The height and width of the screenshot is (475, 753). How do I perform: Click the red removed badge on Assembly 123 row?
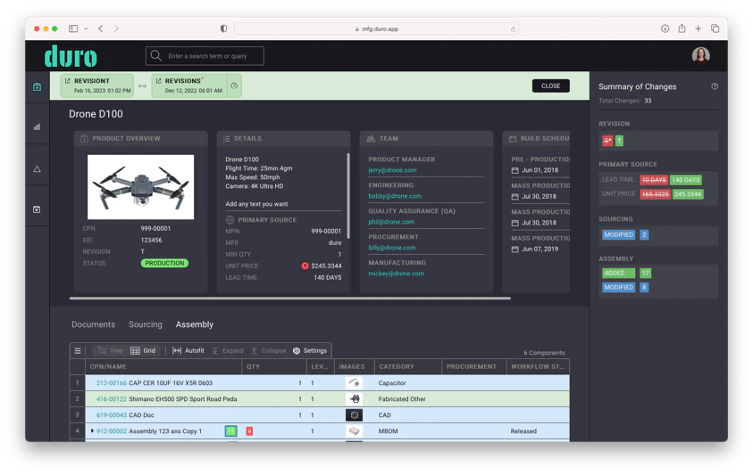click(x=249, y=431)
